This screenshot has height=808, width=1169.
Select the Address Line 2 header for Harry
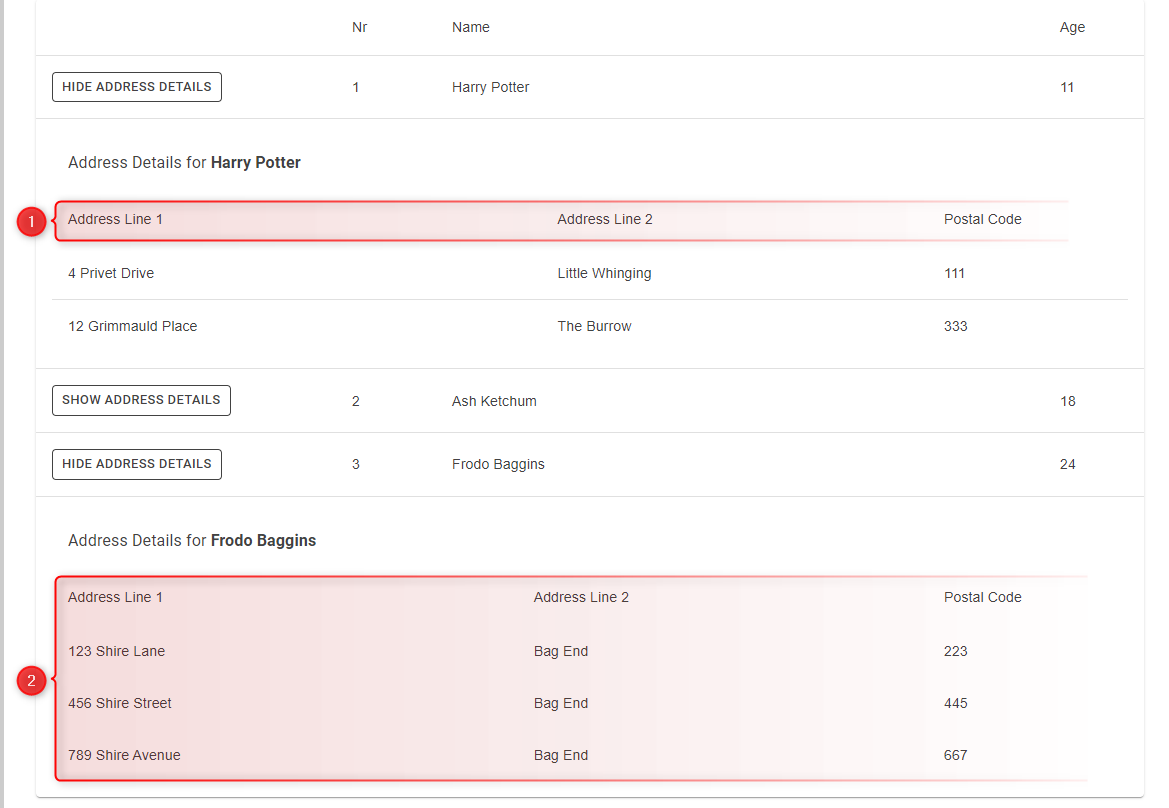[605, 219]
